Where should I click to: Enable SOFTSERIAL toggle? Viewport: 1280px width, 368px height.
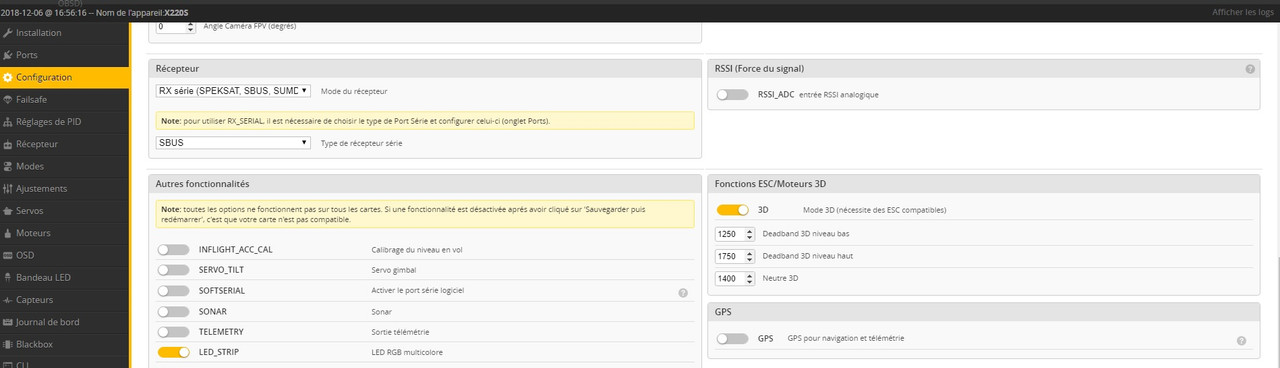click(x=173, y=291)
